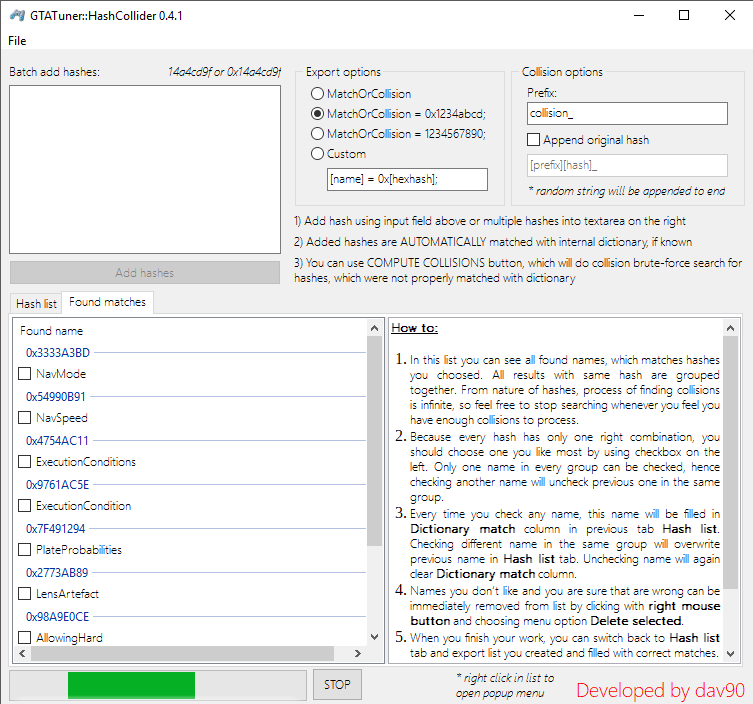Click the GTATuner app icon in title bar

pyautogui.click(x=17, y=15)
